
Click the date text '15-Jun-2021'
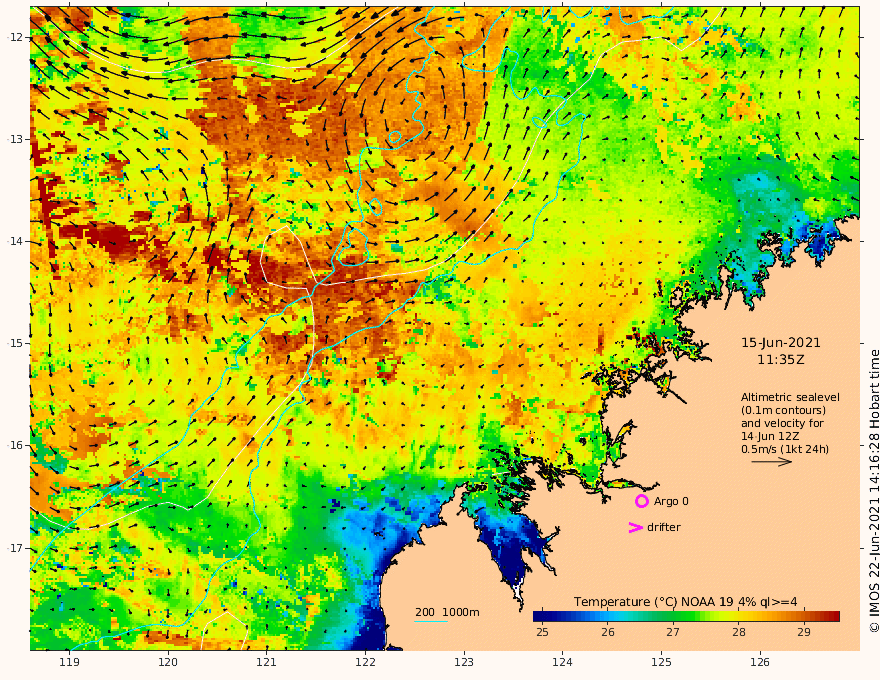[781, 343]
